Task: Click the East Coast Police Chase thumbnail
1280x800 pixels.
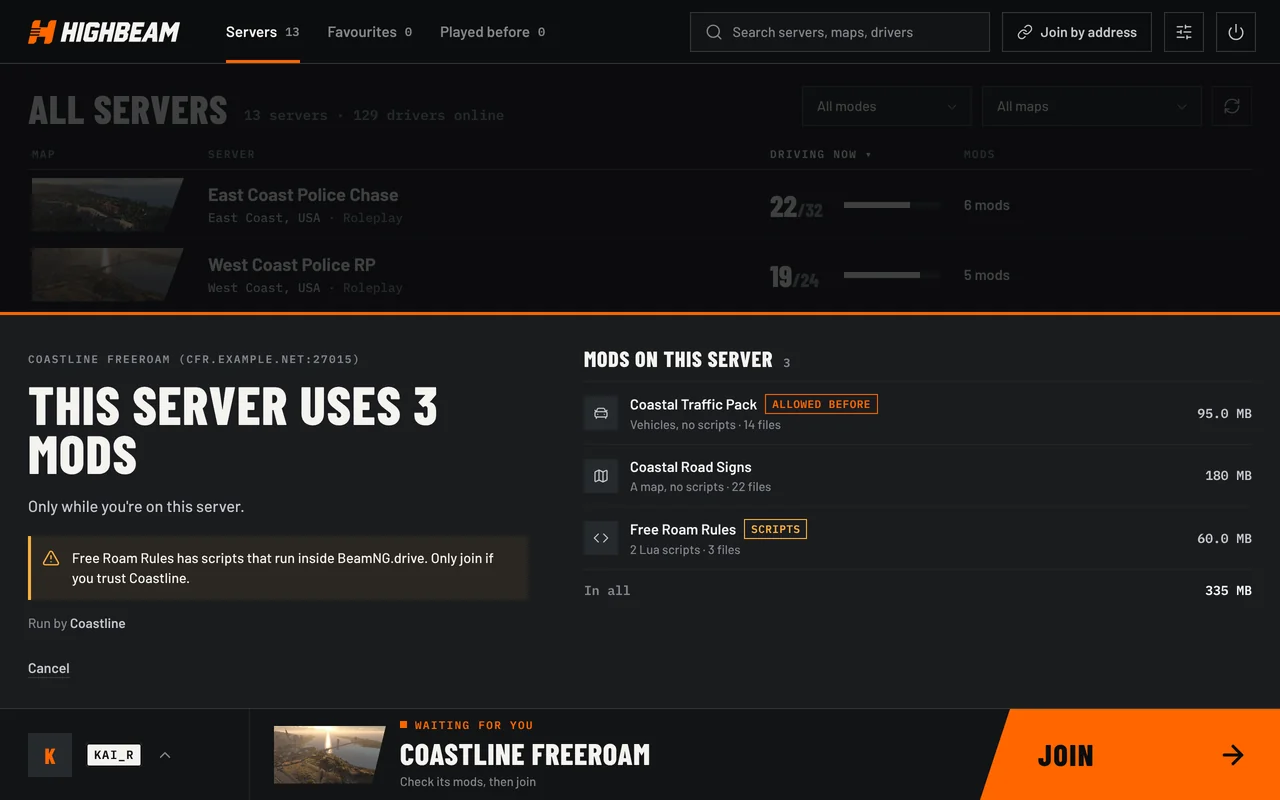Action: pos(108,205)
